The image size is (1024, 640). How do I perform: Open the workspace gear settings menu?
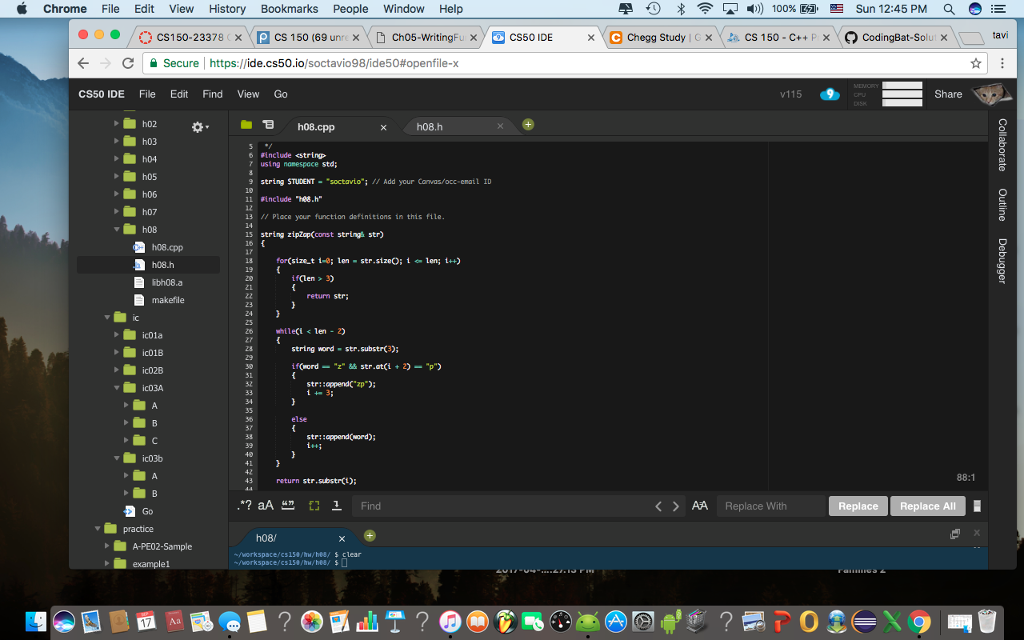pyautogui.click(x=199, y=127)
